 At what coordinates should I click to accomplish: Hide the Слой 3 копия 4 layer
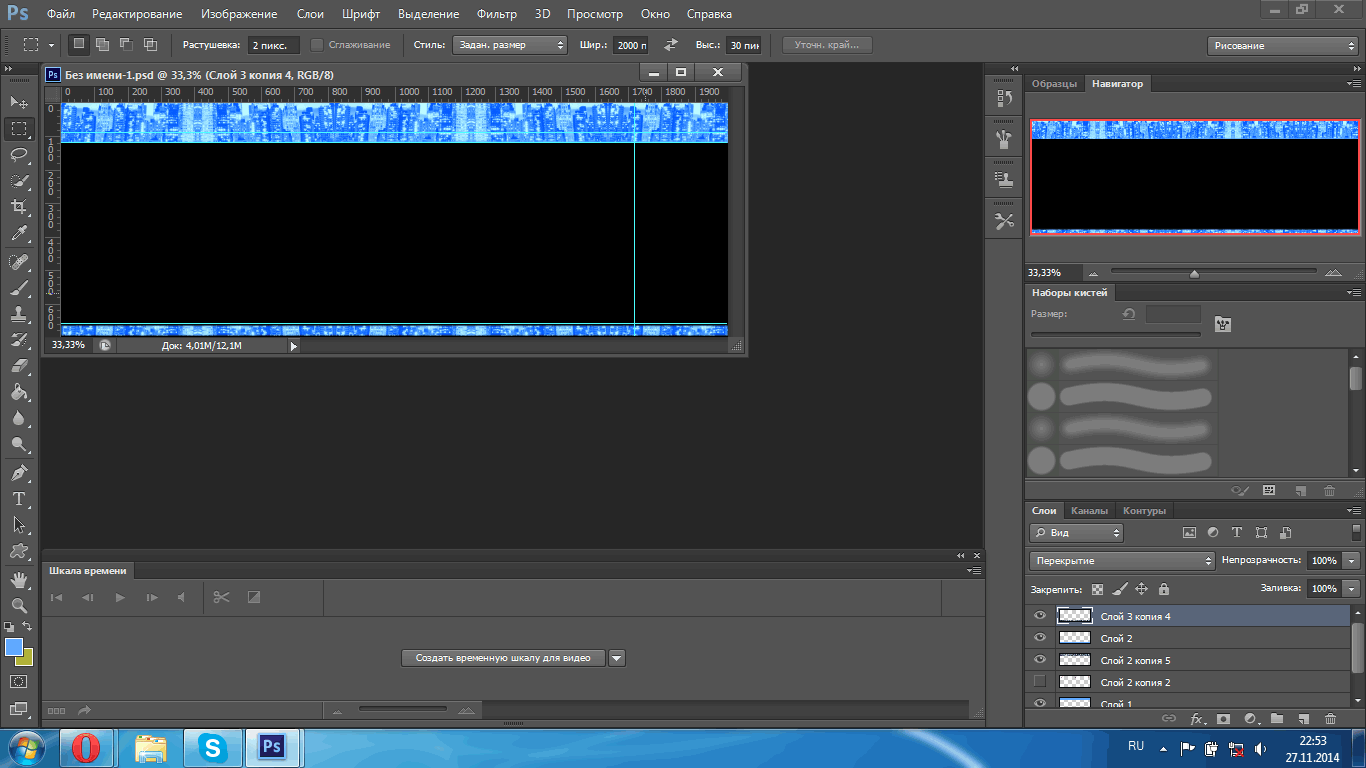point(1040,616)
